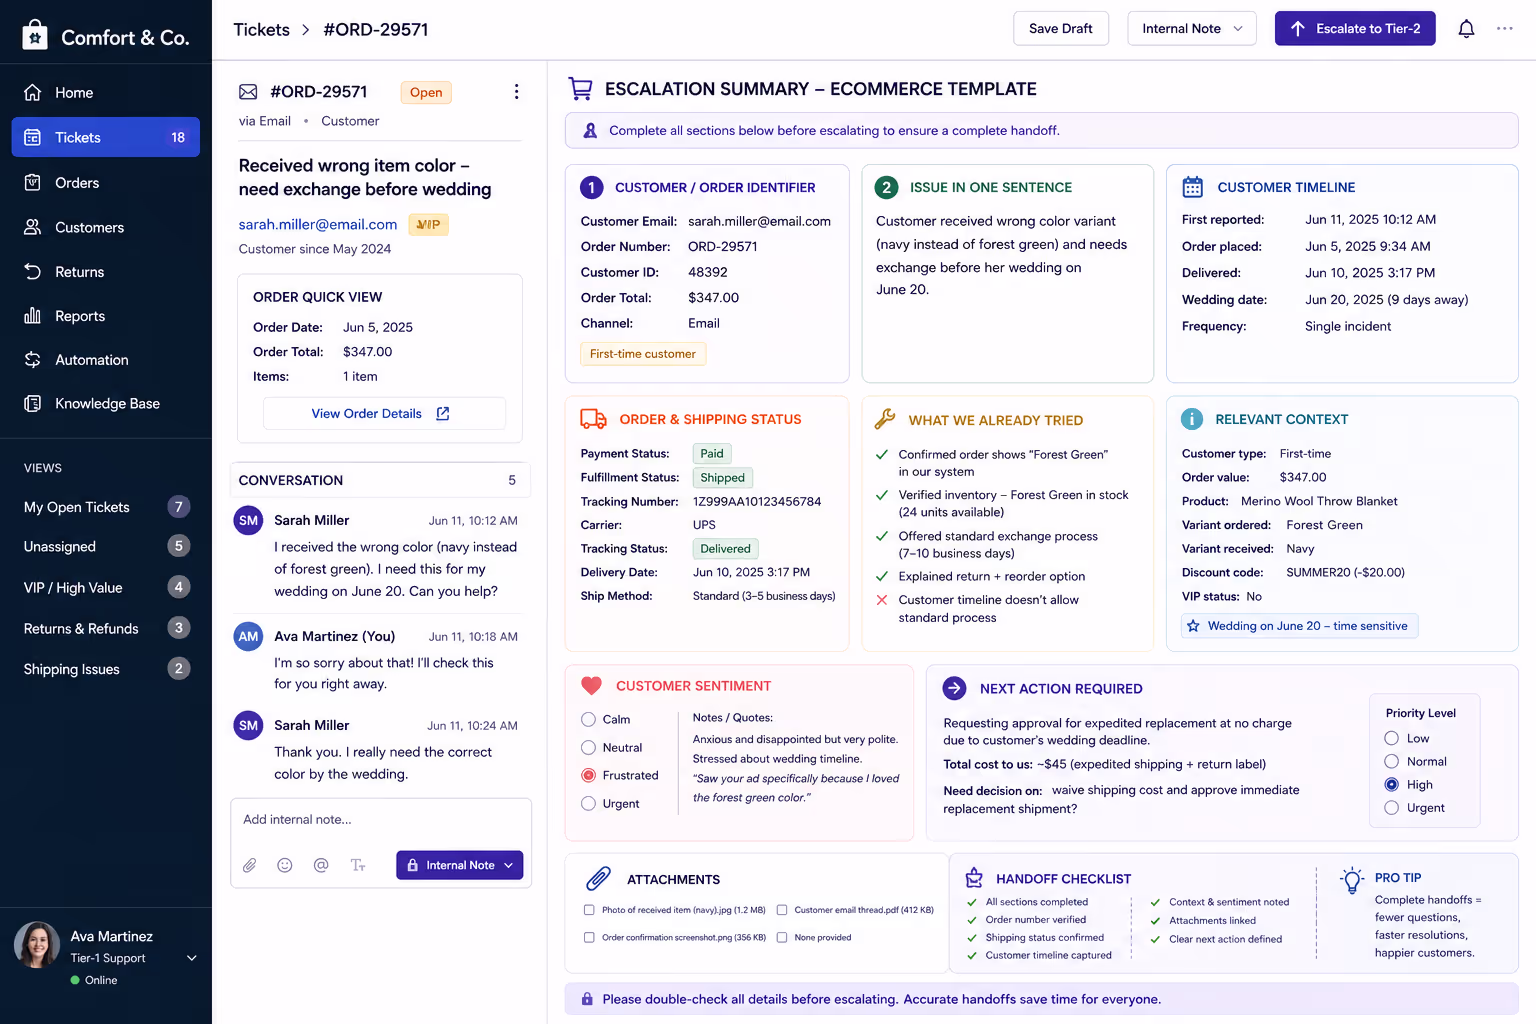Click the paperclip icon in Attachments section
This screenshot has width=1536, height=1024.
[x=598, y=879]
